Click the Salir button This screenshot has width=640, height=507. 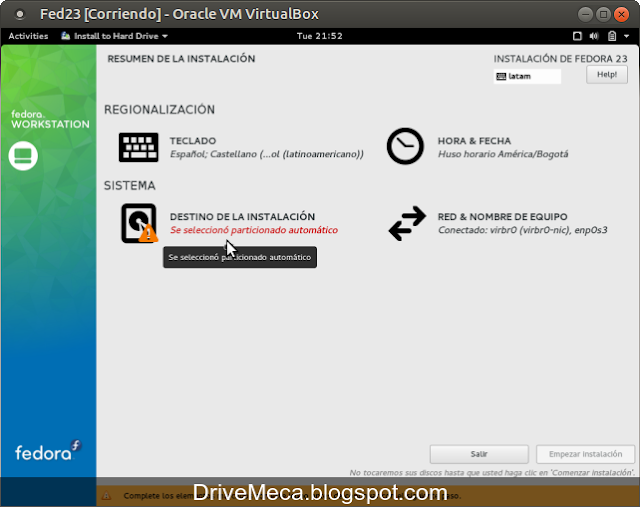(x=479, y=454)
